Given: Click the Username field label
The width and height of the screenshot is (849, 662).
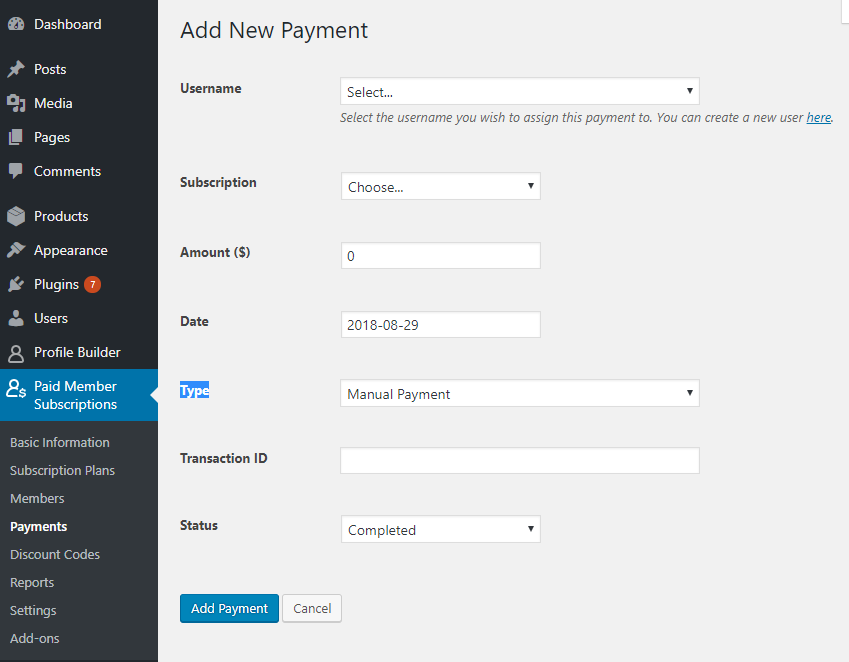Looking at the screenshot, I should [x=211, y=88].
